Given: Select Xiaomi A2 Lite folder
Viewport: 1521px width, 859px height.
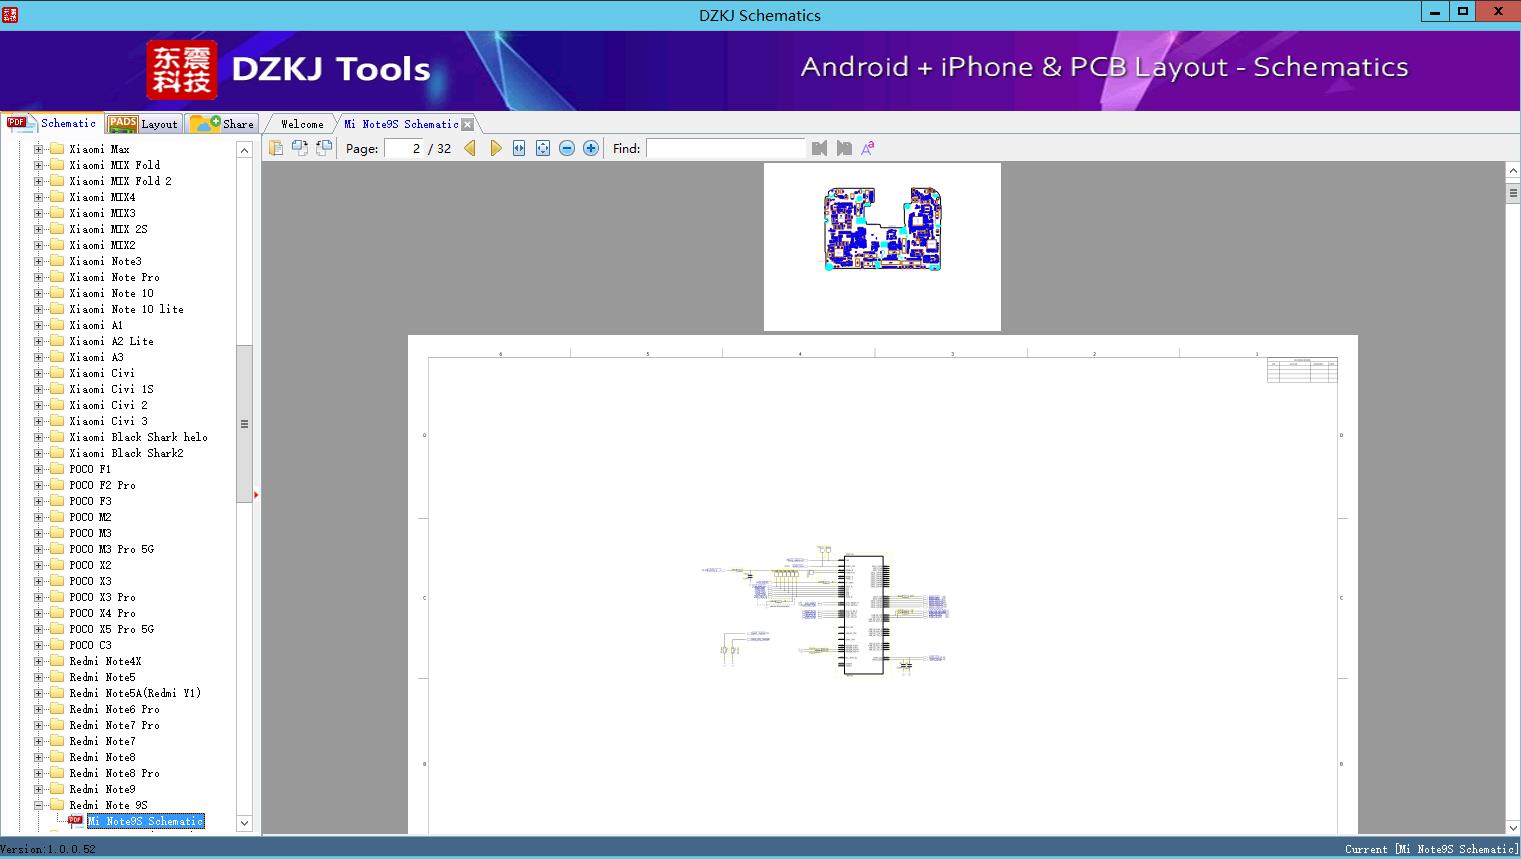Looking at the screenshot, I should (111, 341).
